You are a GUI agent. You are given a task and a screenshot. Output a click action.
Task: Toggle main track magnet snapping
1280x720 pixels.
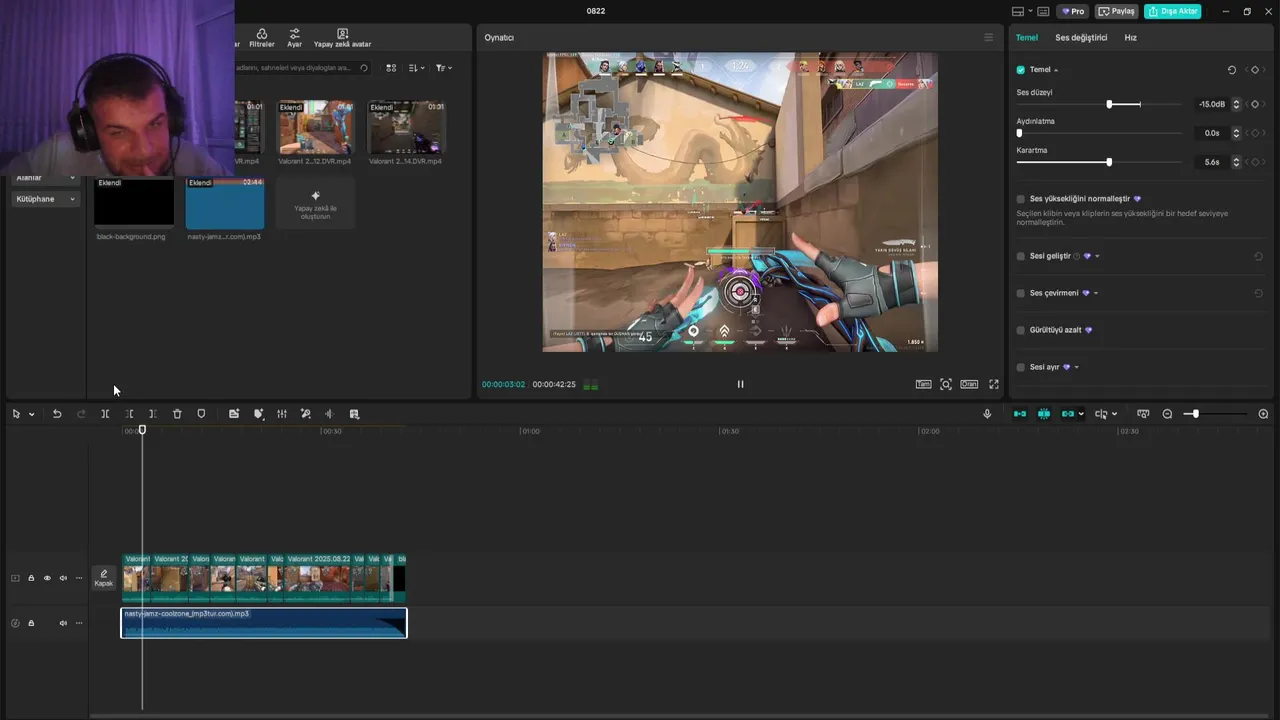1019,414
